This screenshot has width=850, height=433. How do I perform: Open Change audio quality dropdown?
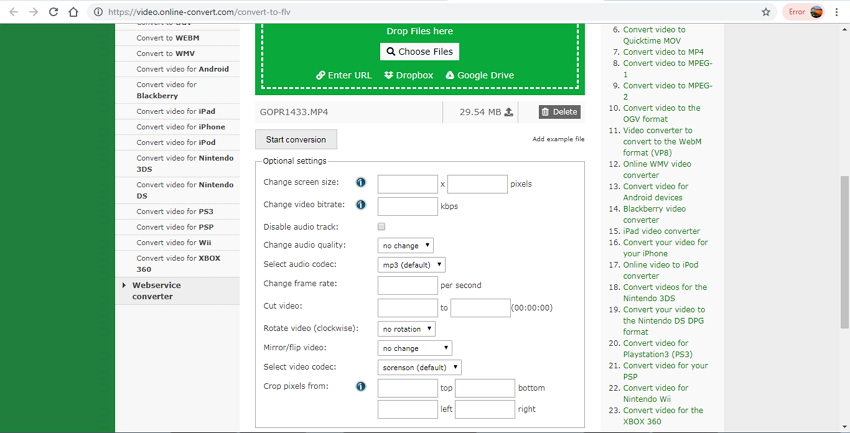tap(405, 245)
